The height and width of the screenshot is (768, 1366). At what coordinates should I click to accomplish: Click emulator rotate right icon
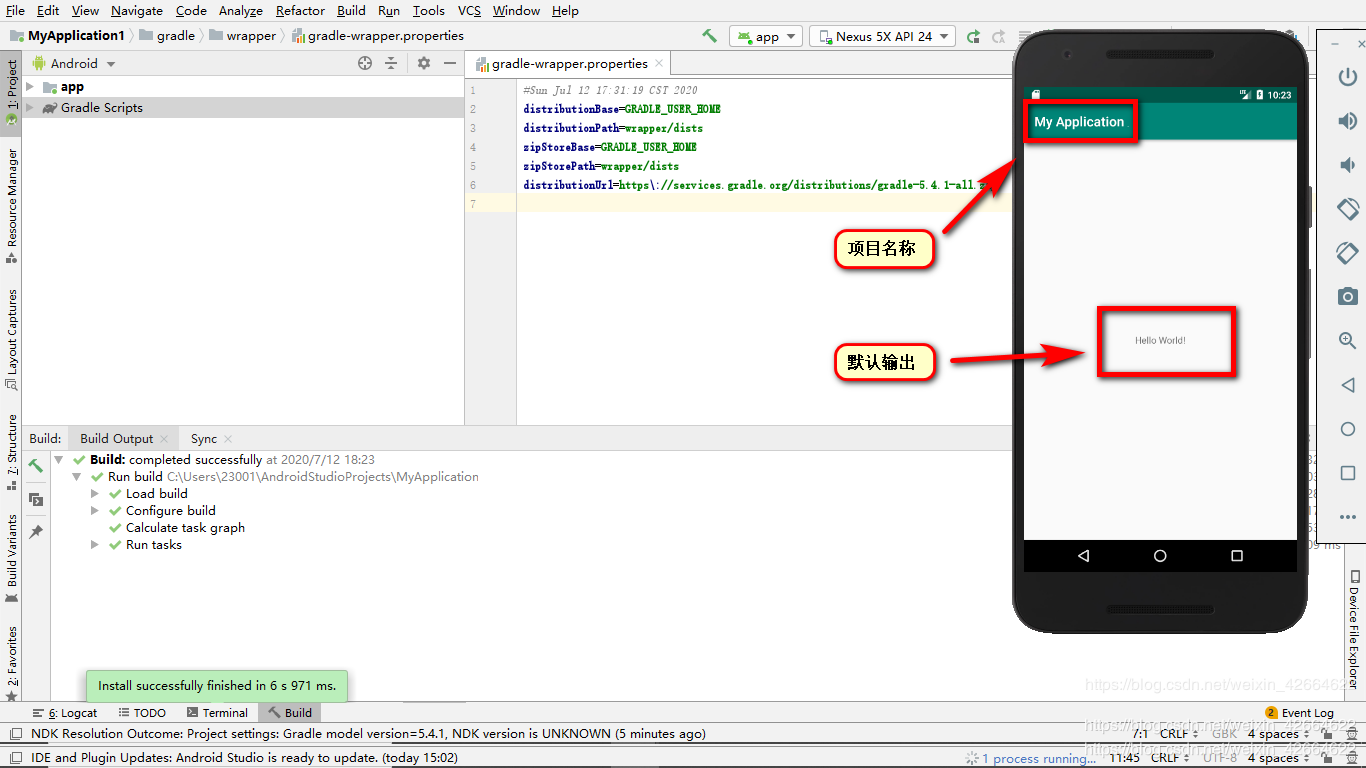click(x=1348, y=252)
